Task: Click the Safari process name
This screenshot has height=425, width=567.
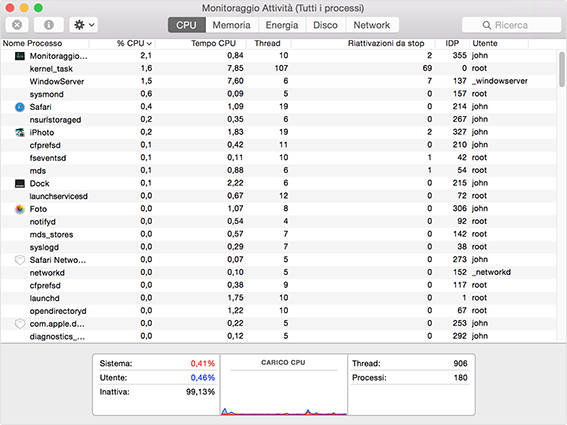Action: point(40,107)
